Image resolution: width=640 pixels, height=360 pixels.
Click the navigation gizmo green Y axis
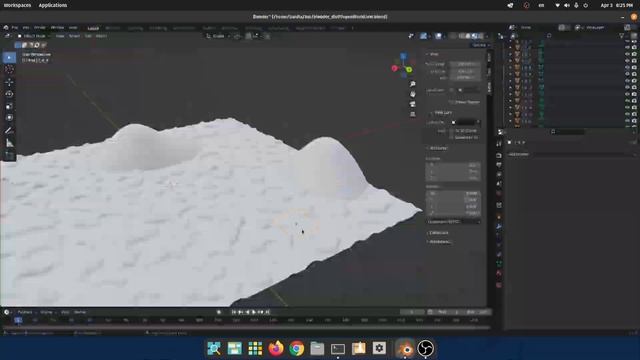(409, 70)
